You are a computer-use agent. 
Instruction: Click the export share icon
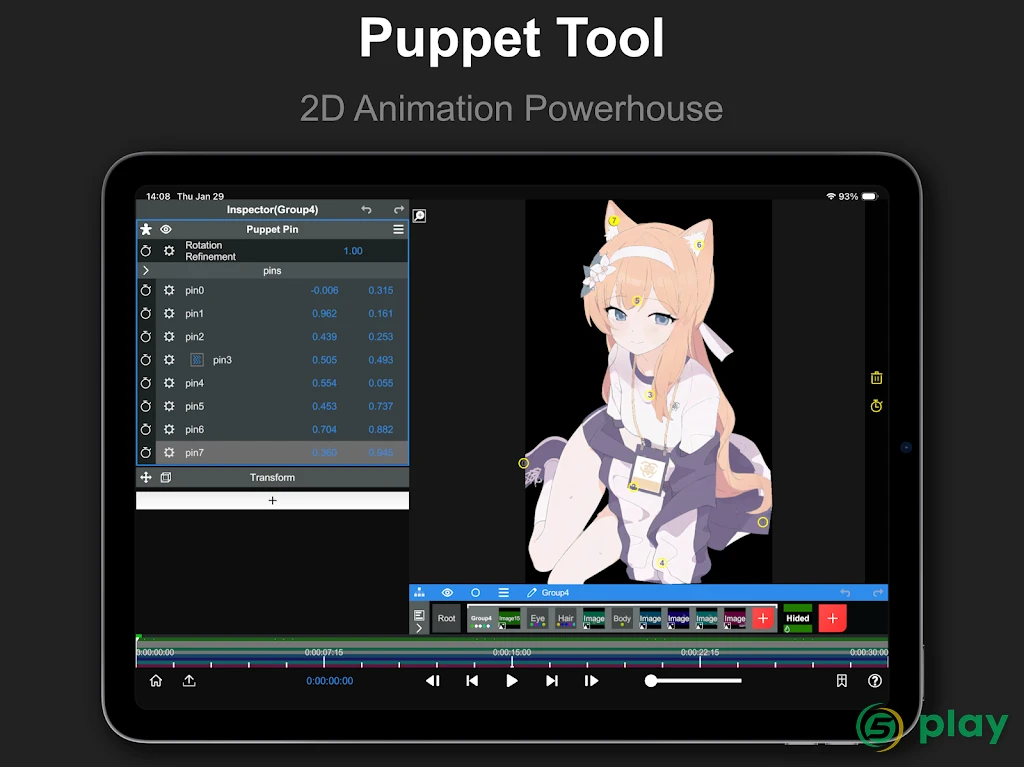click(189, 681)
